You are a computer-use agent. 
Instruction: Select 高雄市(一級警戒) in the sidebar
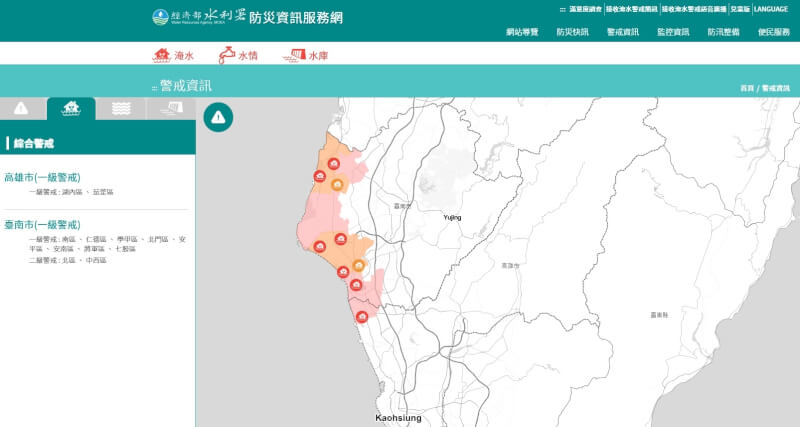[42, 178]
